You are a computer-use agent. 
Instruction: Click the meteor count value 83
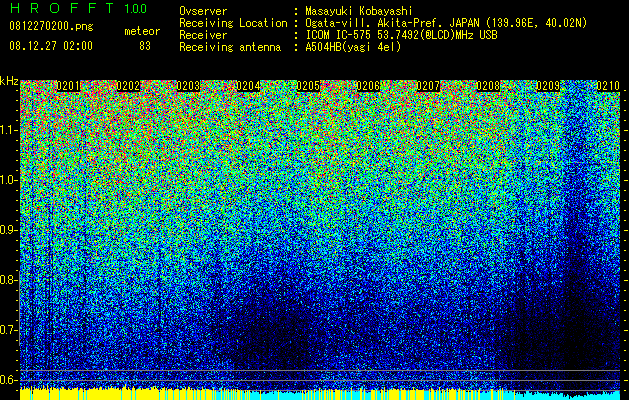coord(145,46)
